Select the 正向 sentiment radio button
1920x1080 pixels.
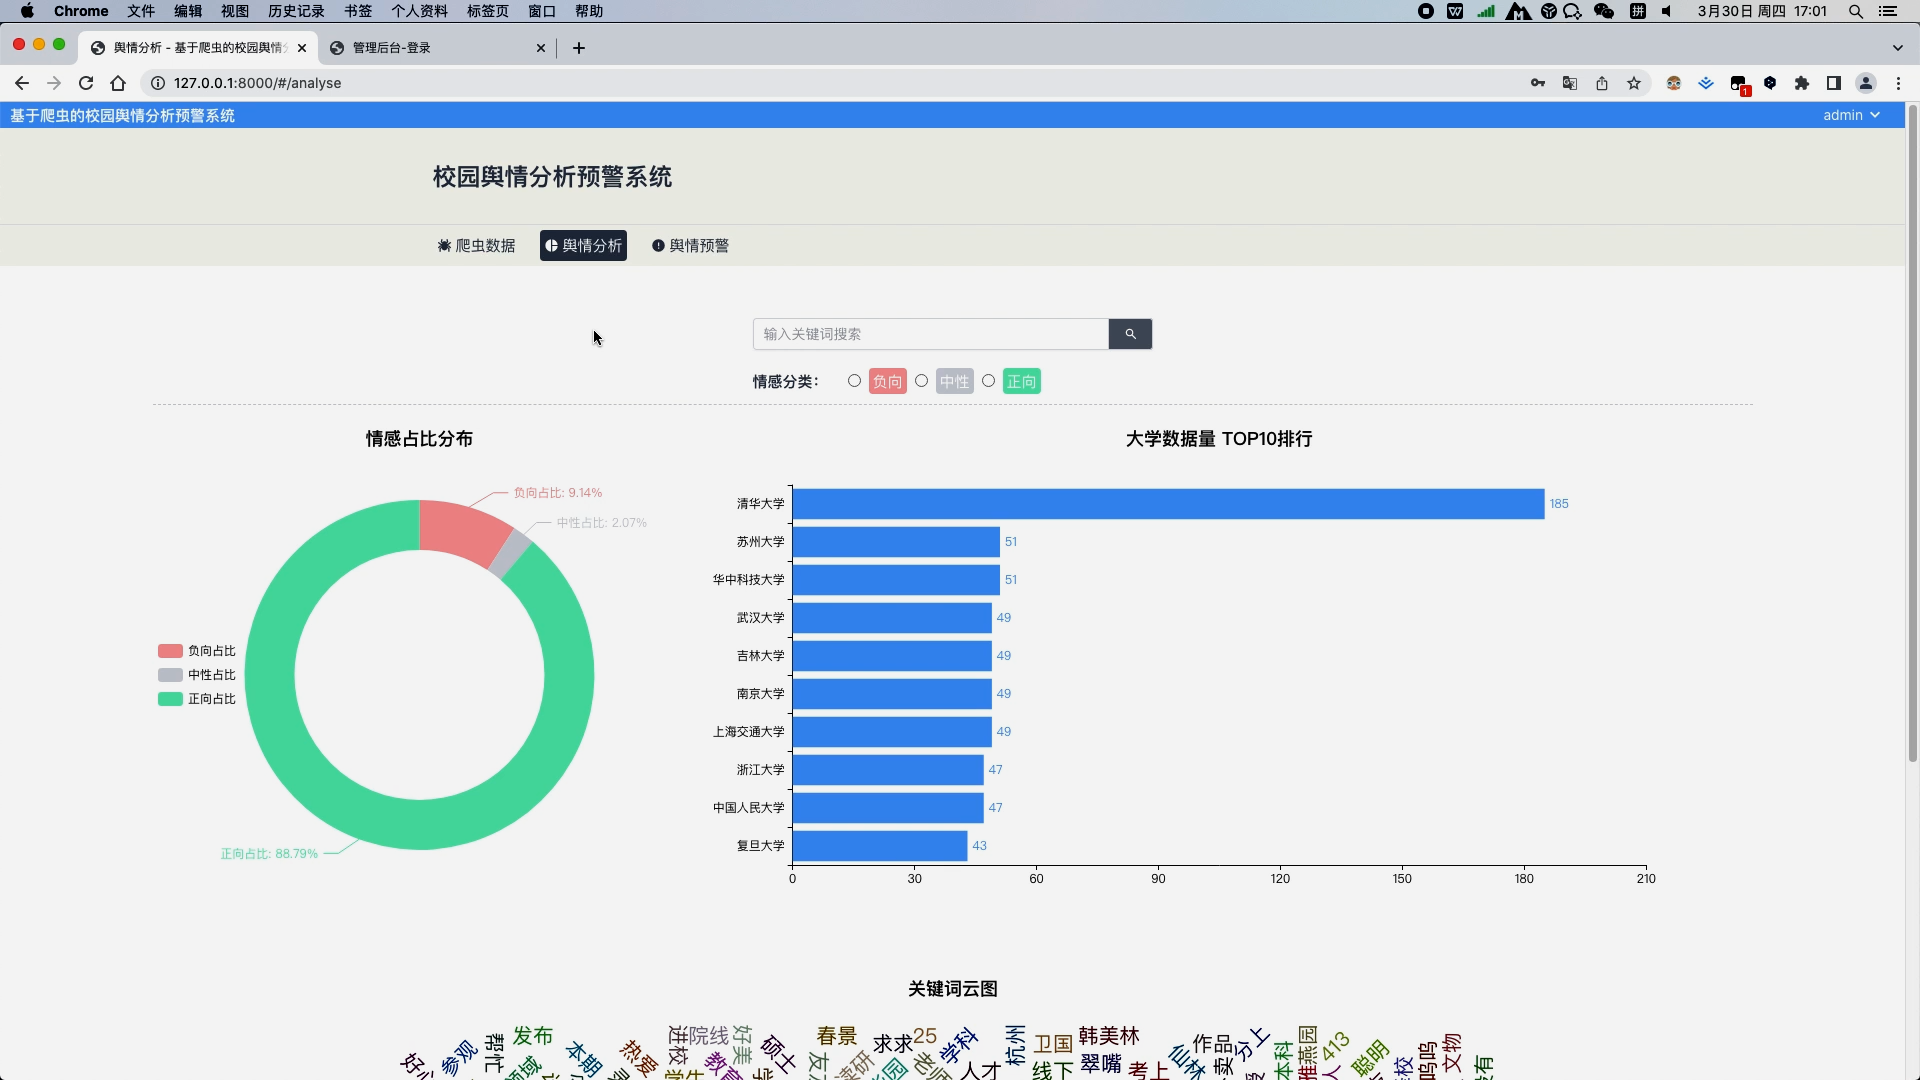click(988, 381)
